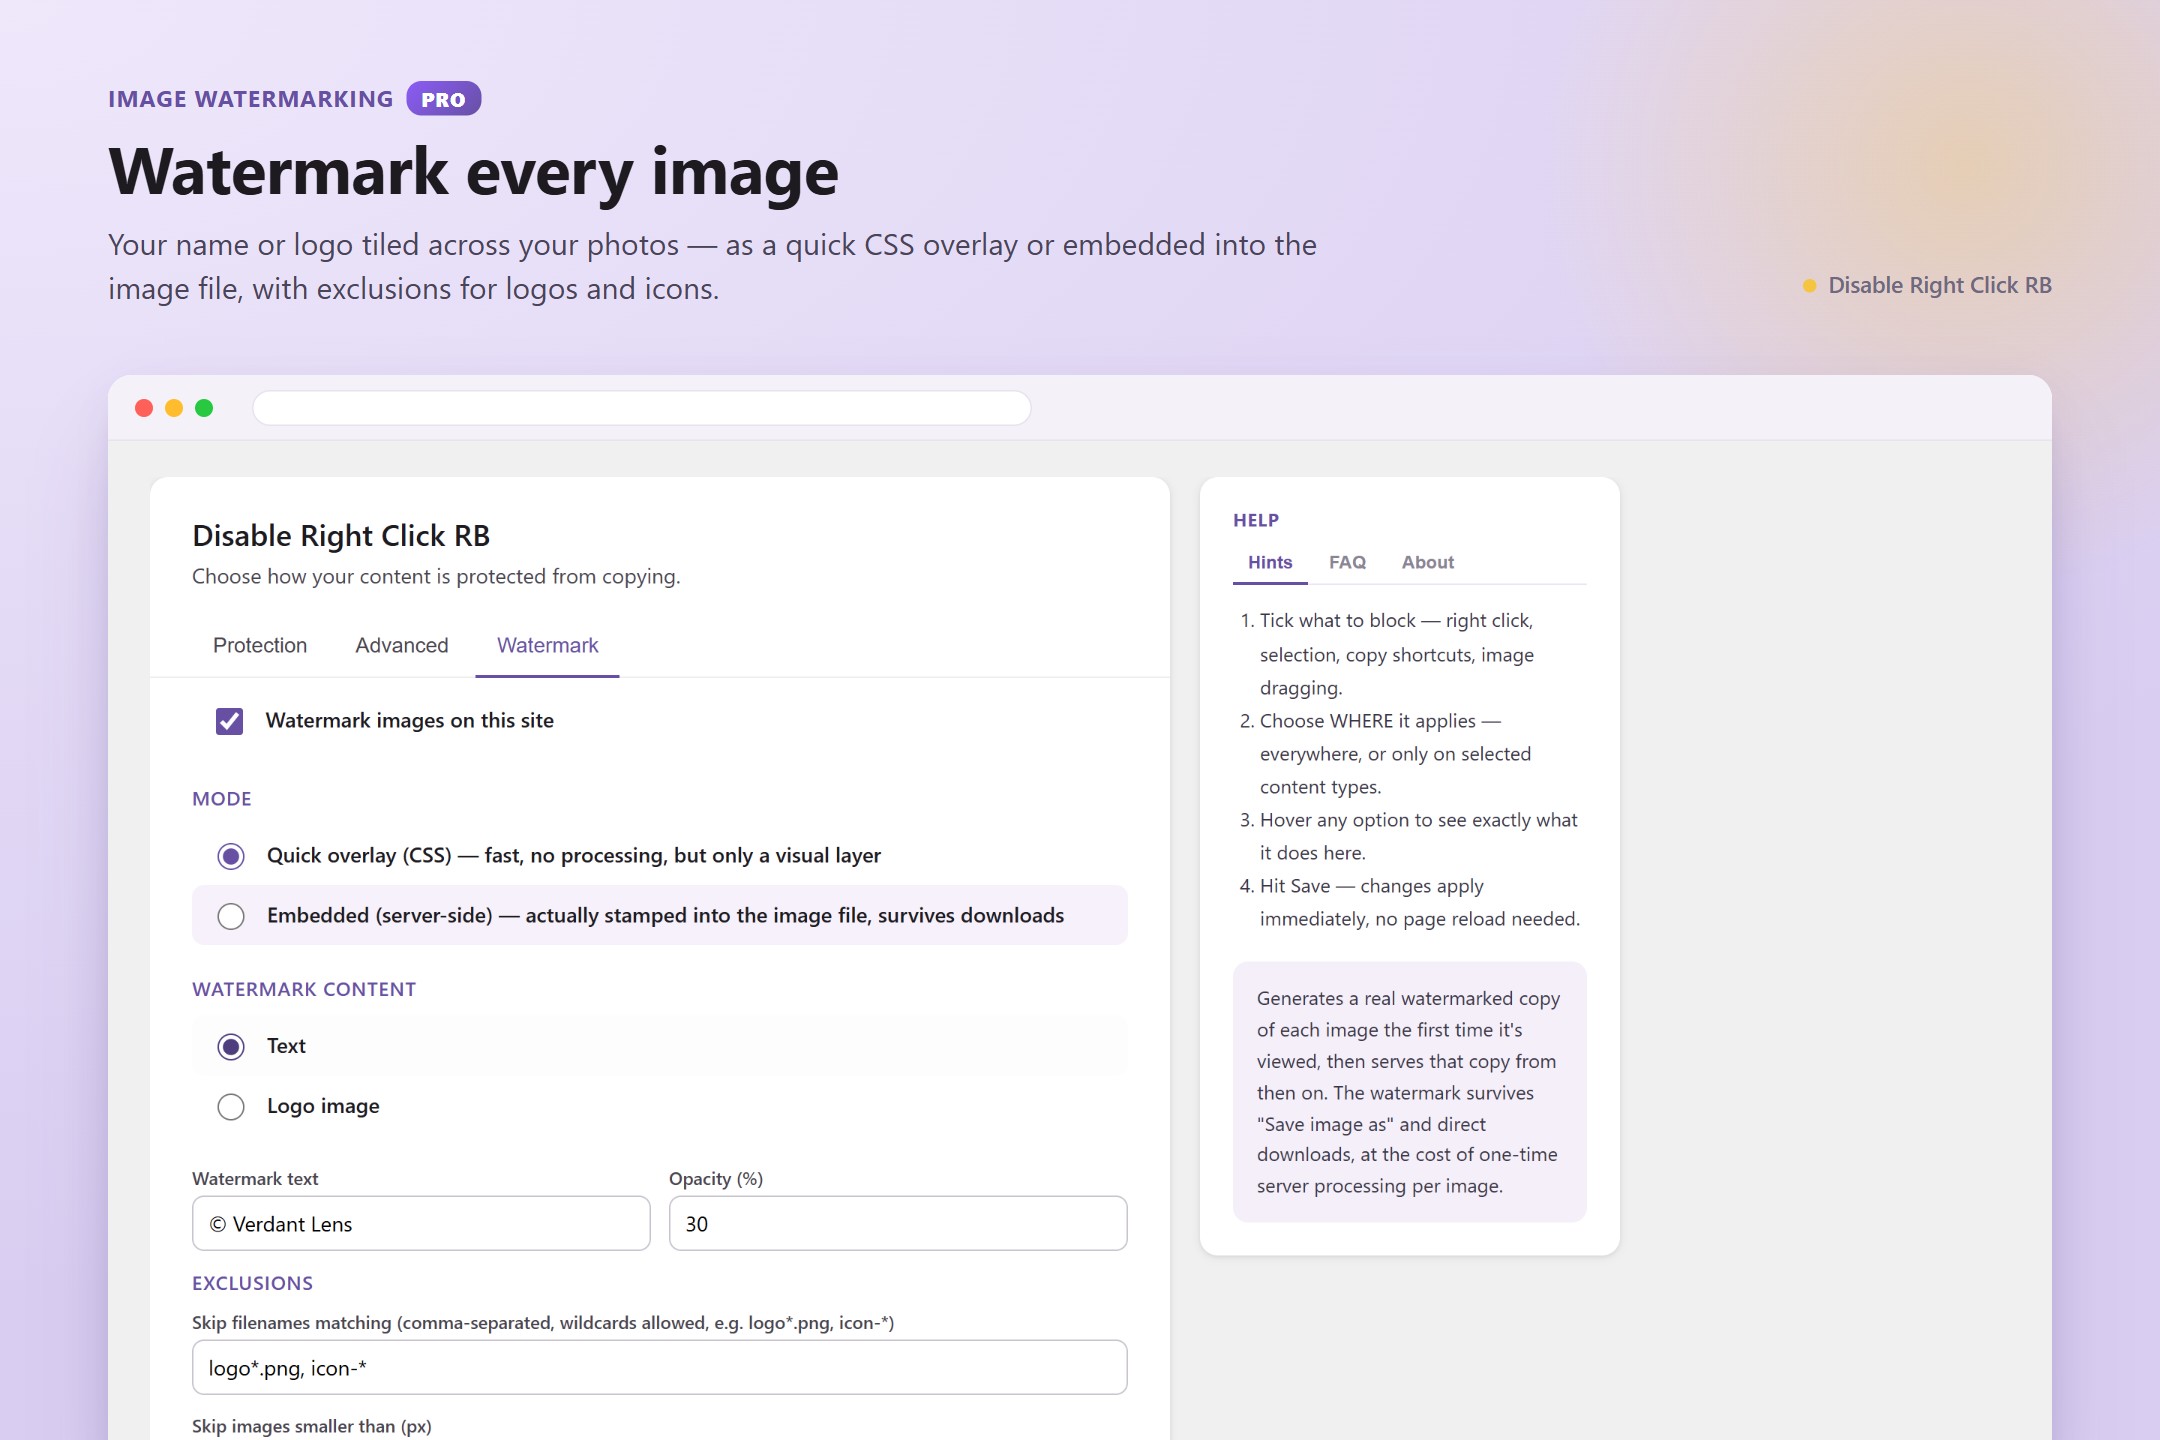Click the Skip filenames matching input field
2160x1440 pixels.
coord(660,1368)
